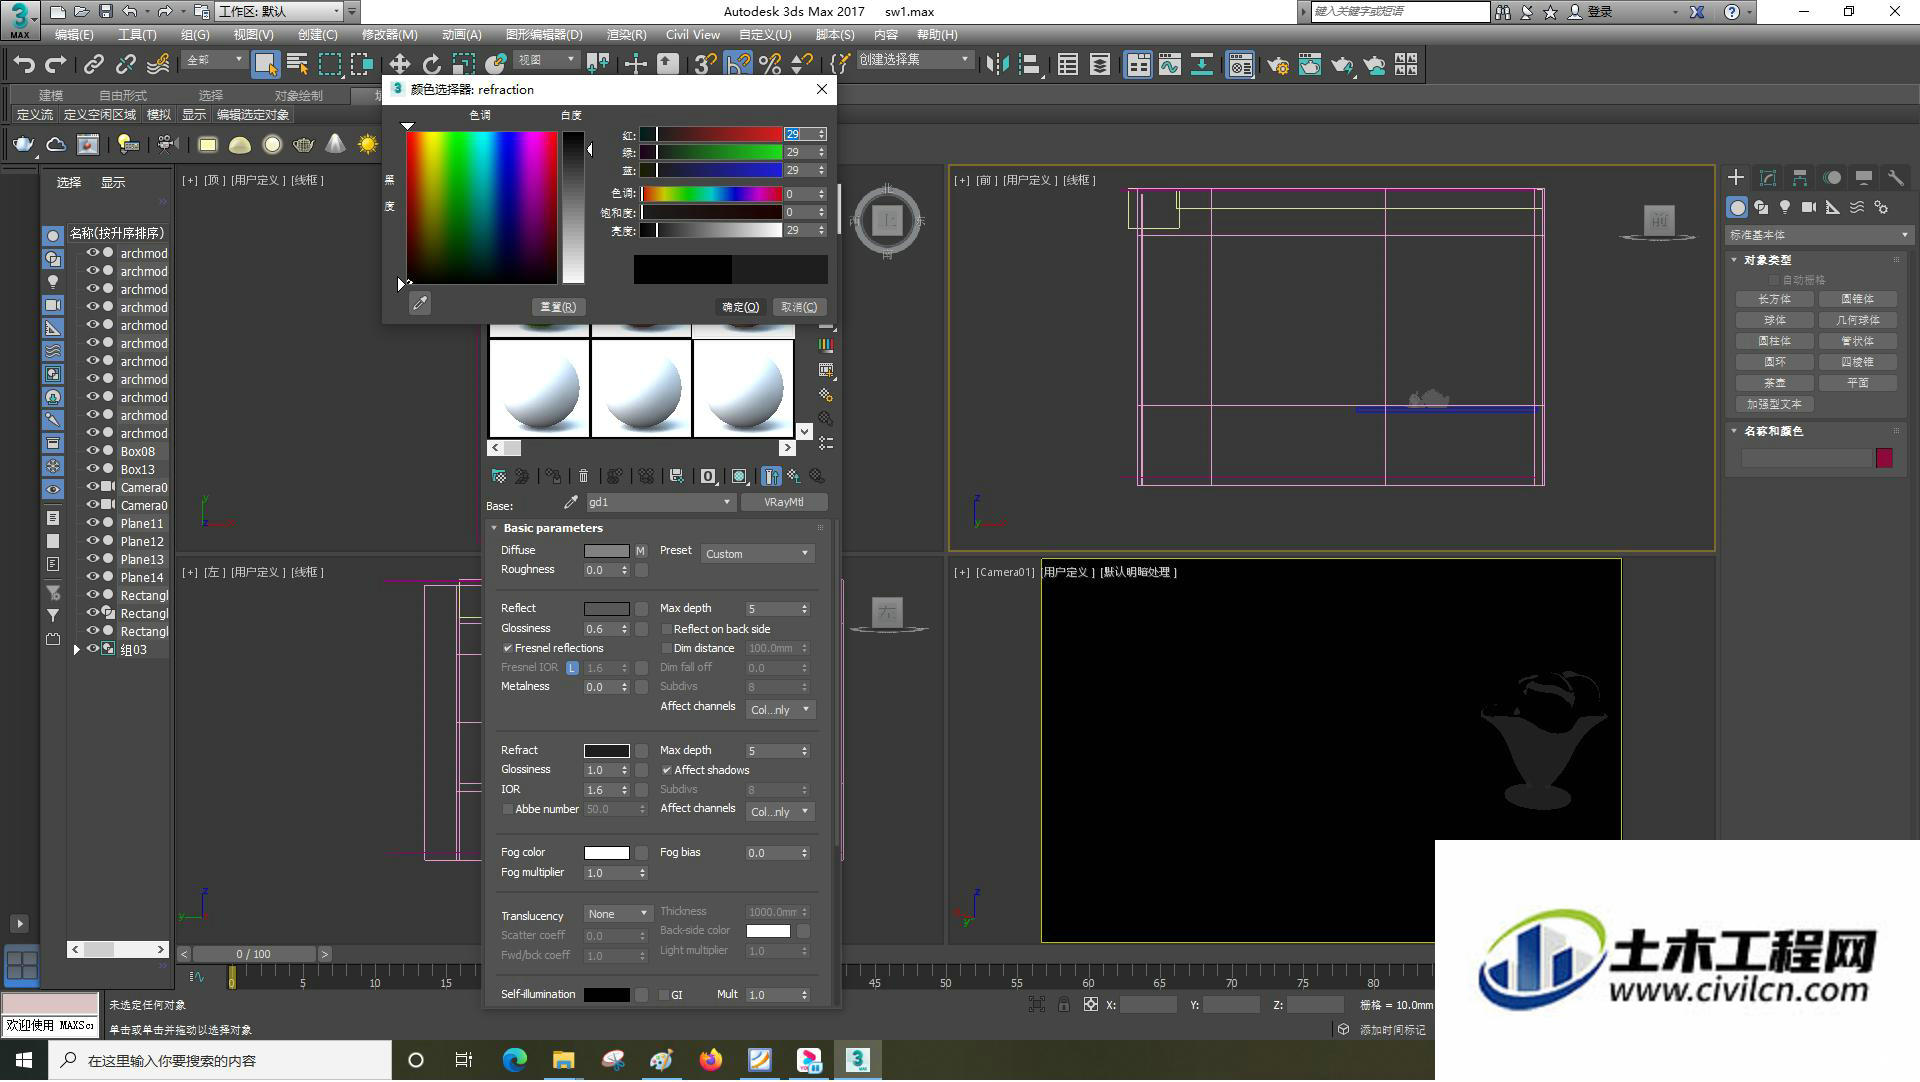1920x1082 pixels.
Task: Toggle the Angle Snap icon
Action: coord(738,65)
